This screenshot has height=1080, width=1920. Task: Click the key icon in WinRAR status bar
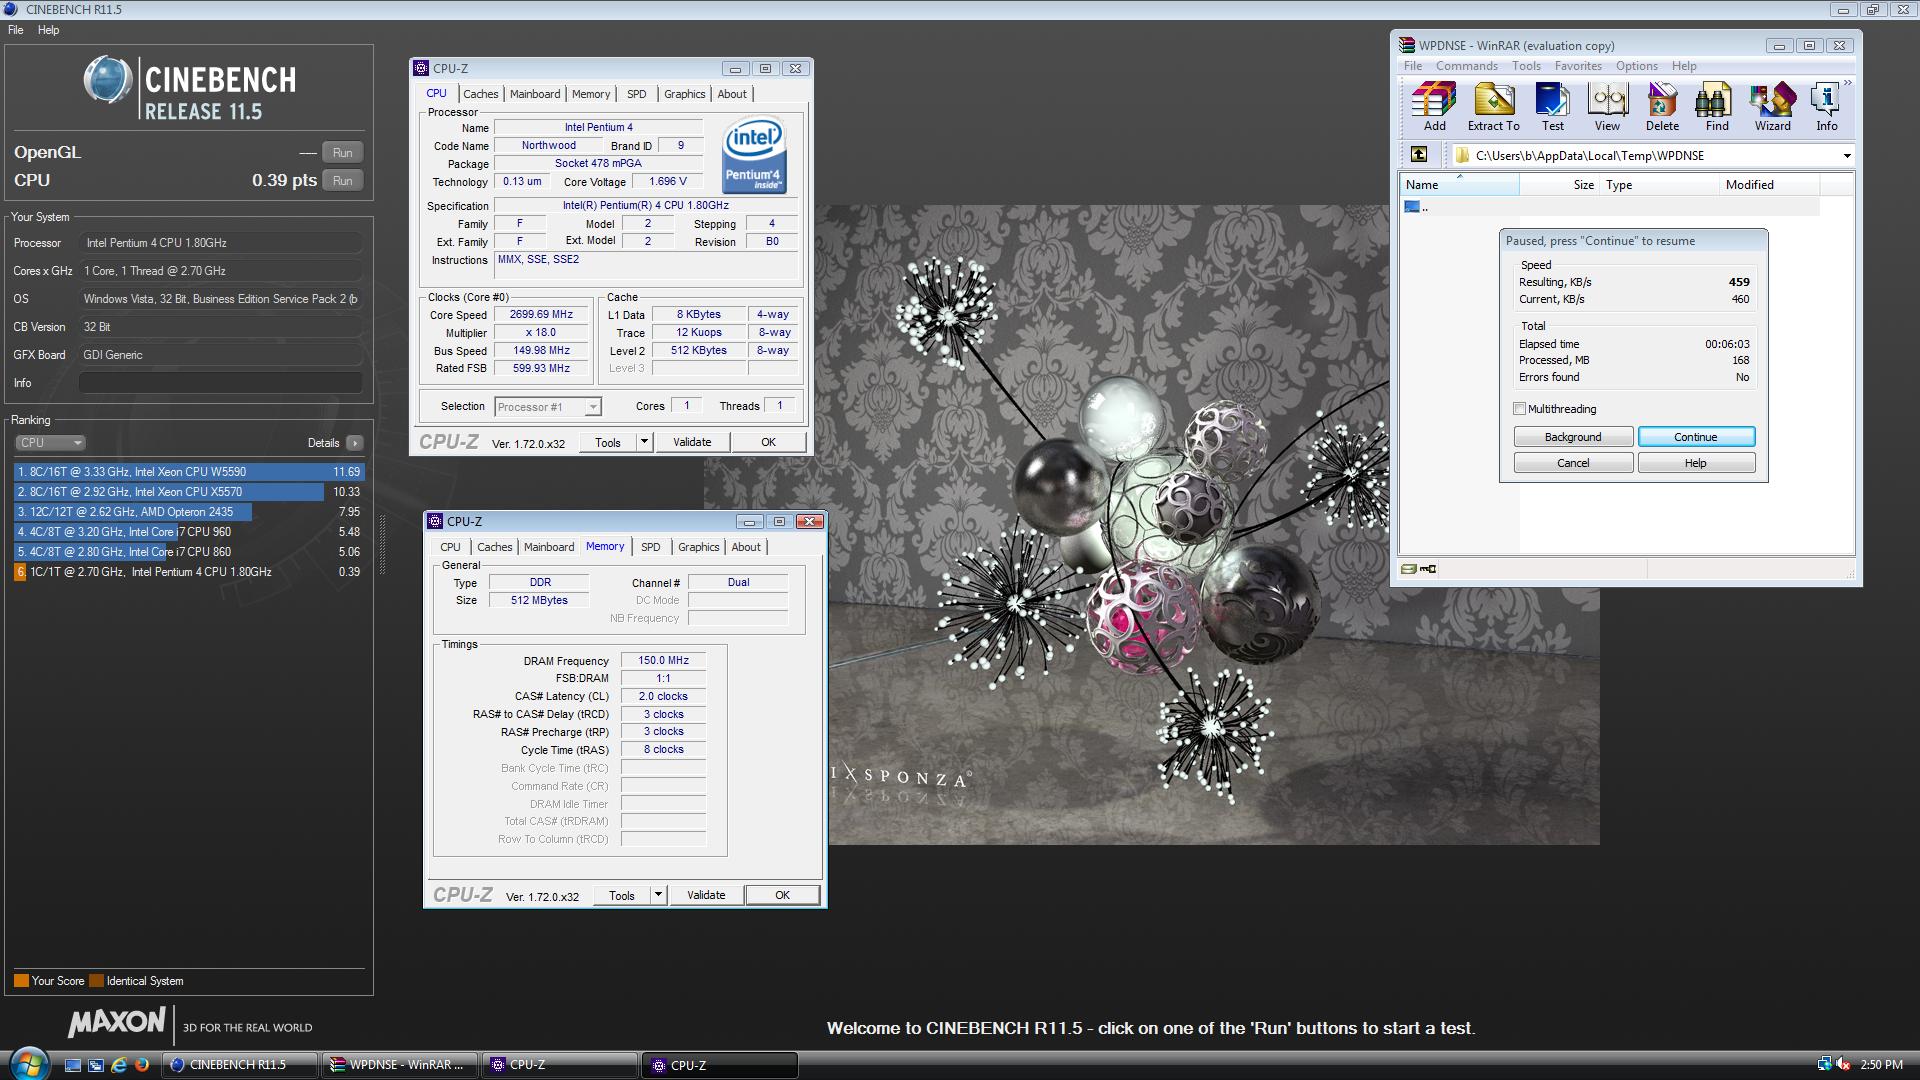(x=1429, y=569)
